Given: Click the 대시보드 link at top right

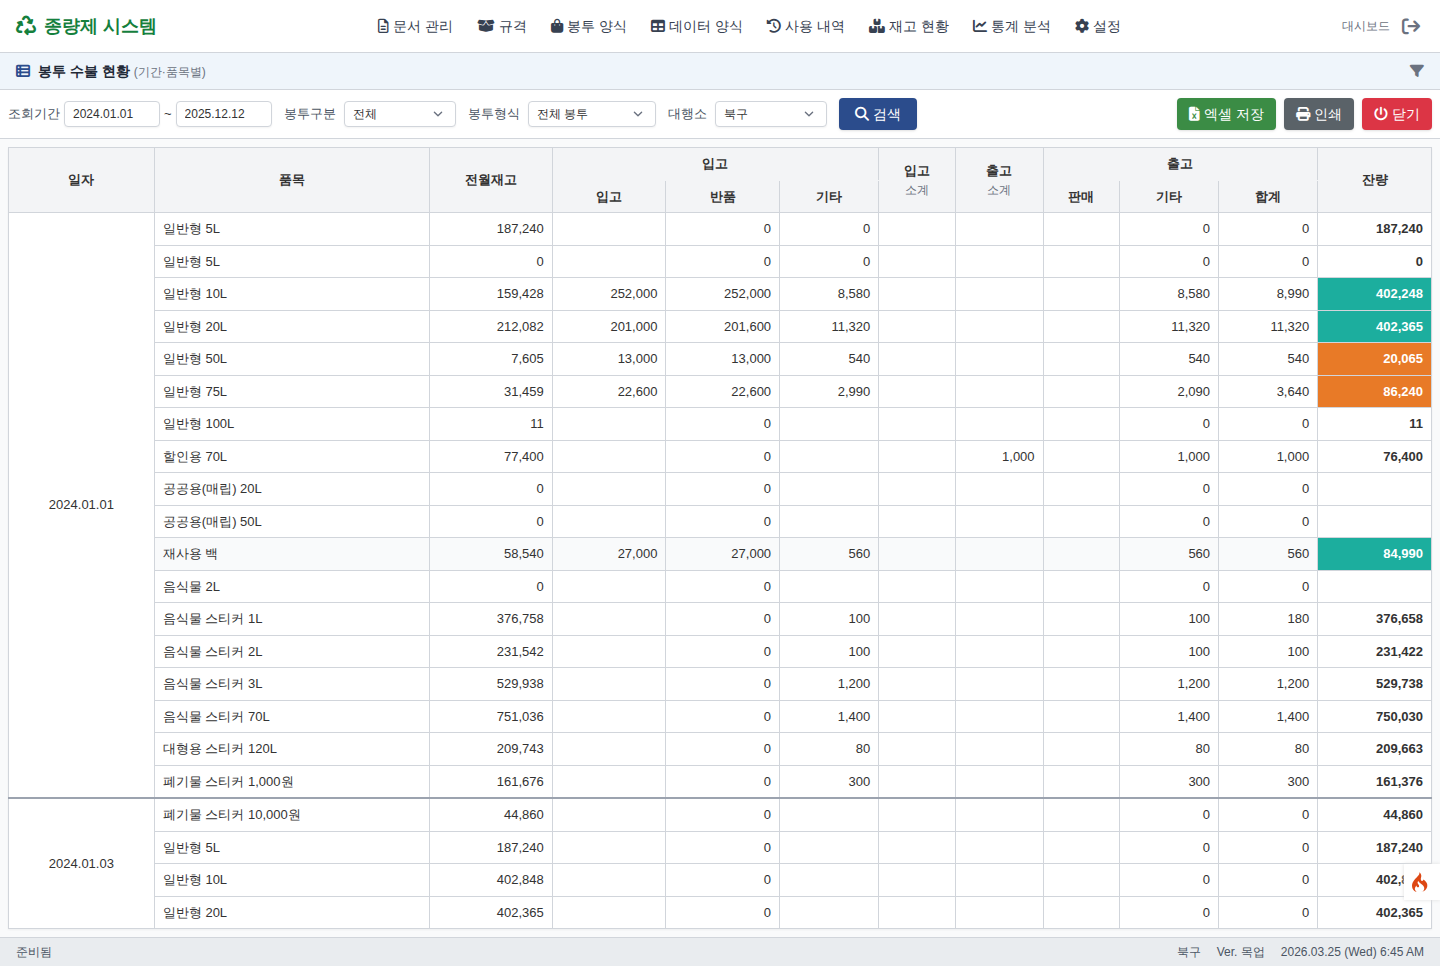Looking at the screenshot, I should pyautogui.click(x=1367, y=26).
